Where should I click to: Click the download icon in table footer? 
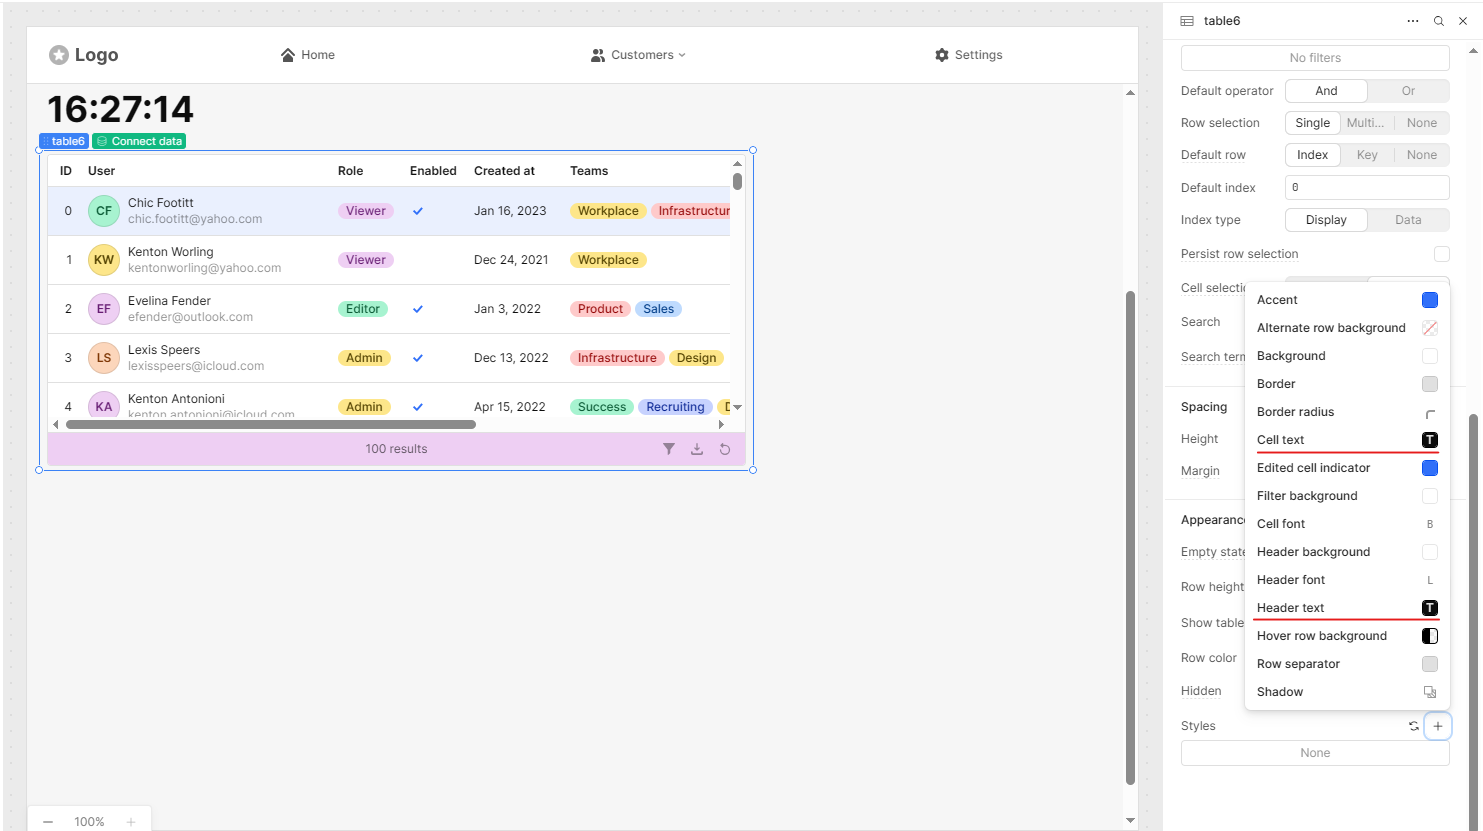coord(697,449)
